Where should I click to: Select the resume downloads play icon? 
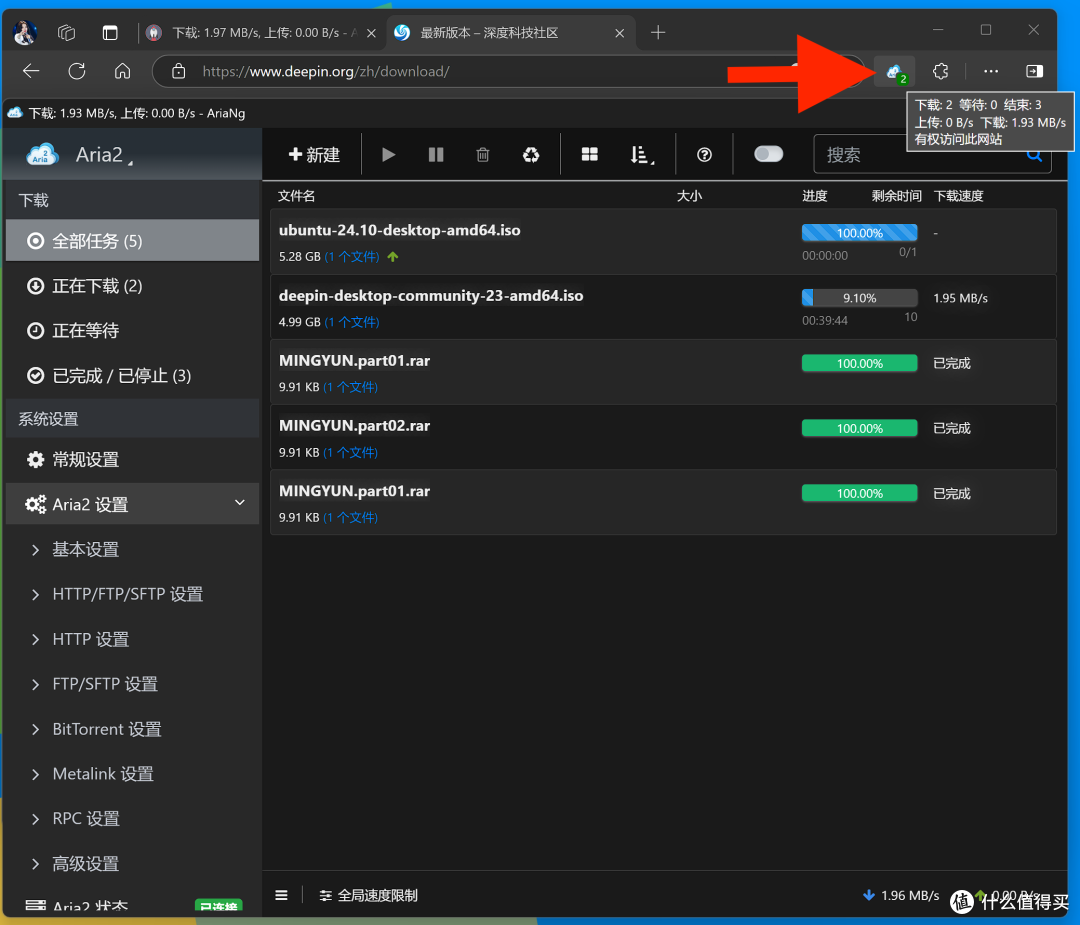click(388, 154)
